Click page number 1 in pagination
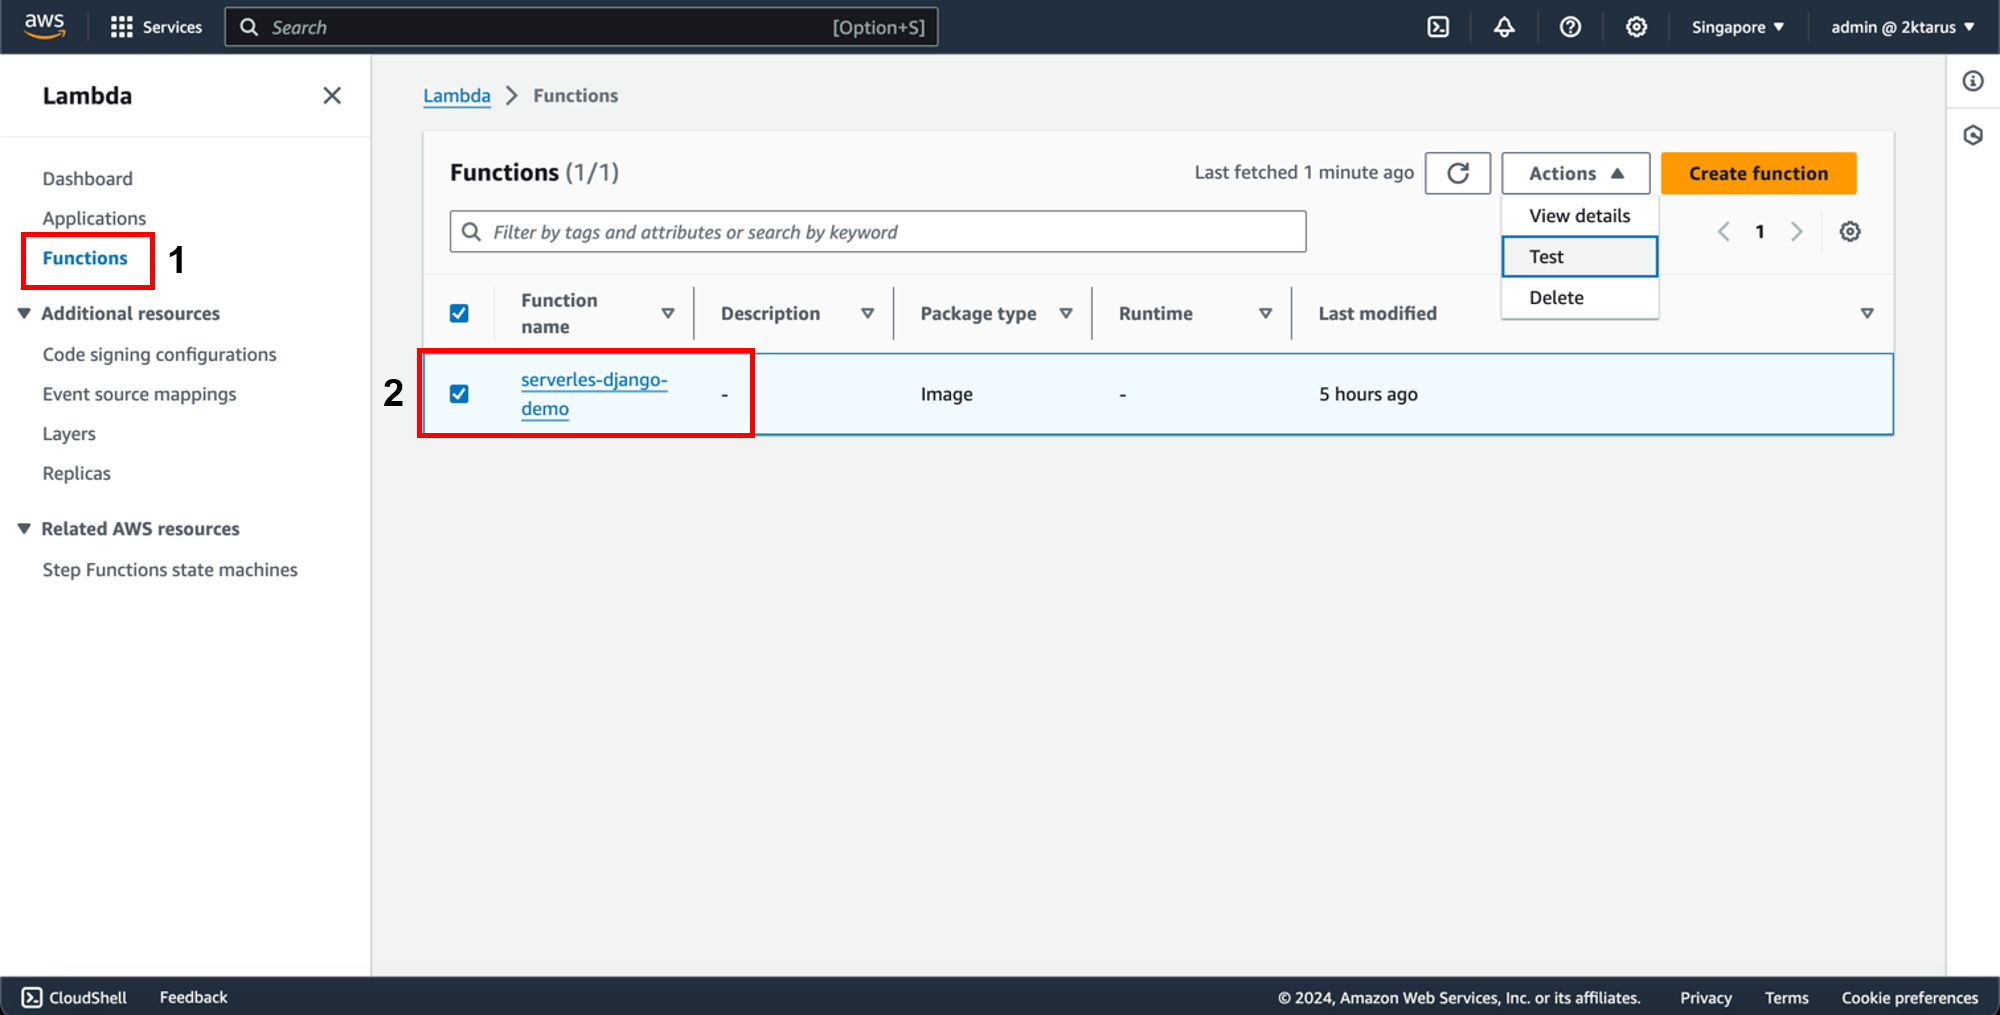 point(1760,232)
